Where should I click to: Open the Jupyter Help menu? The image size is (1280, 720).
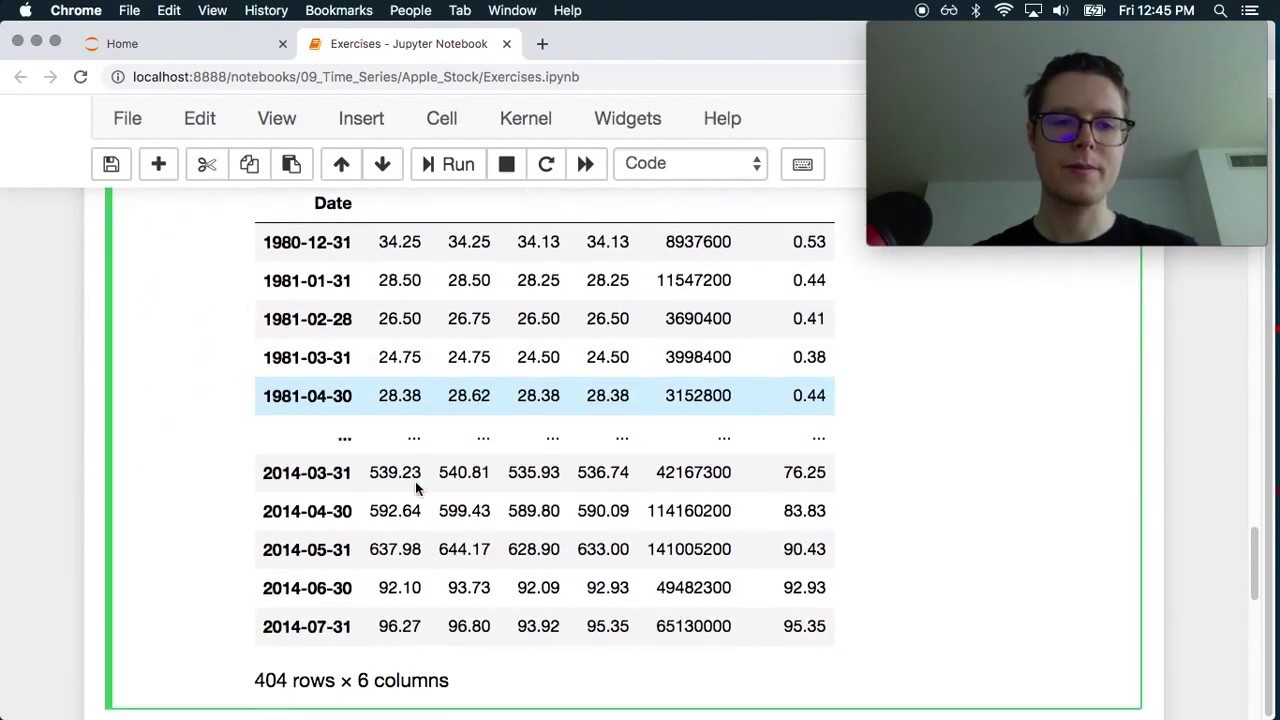(722, 118)
